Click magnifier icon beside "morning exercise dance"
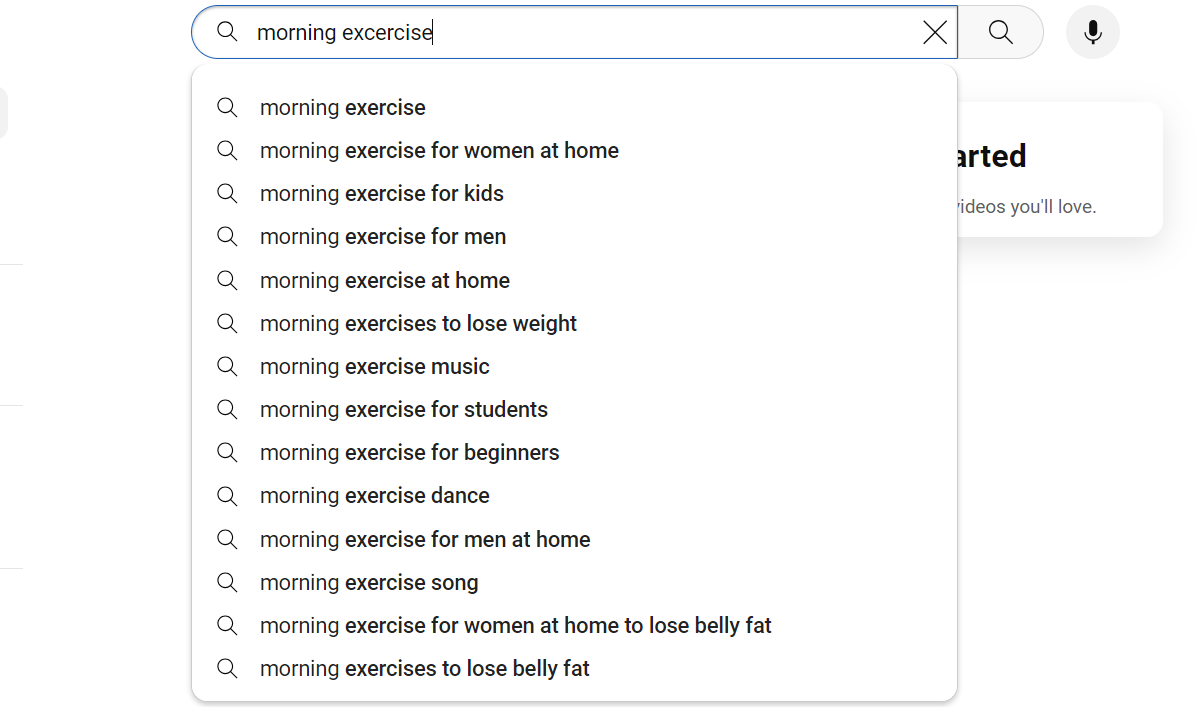Viewport: 1202px width, 707px height. [x=227, y=496]
